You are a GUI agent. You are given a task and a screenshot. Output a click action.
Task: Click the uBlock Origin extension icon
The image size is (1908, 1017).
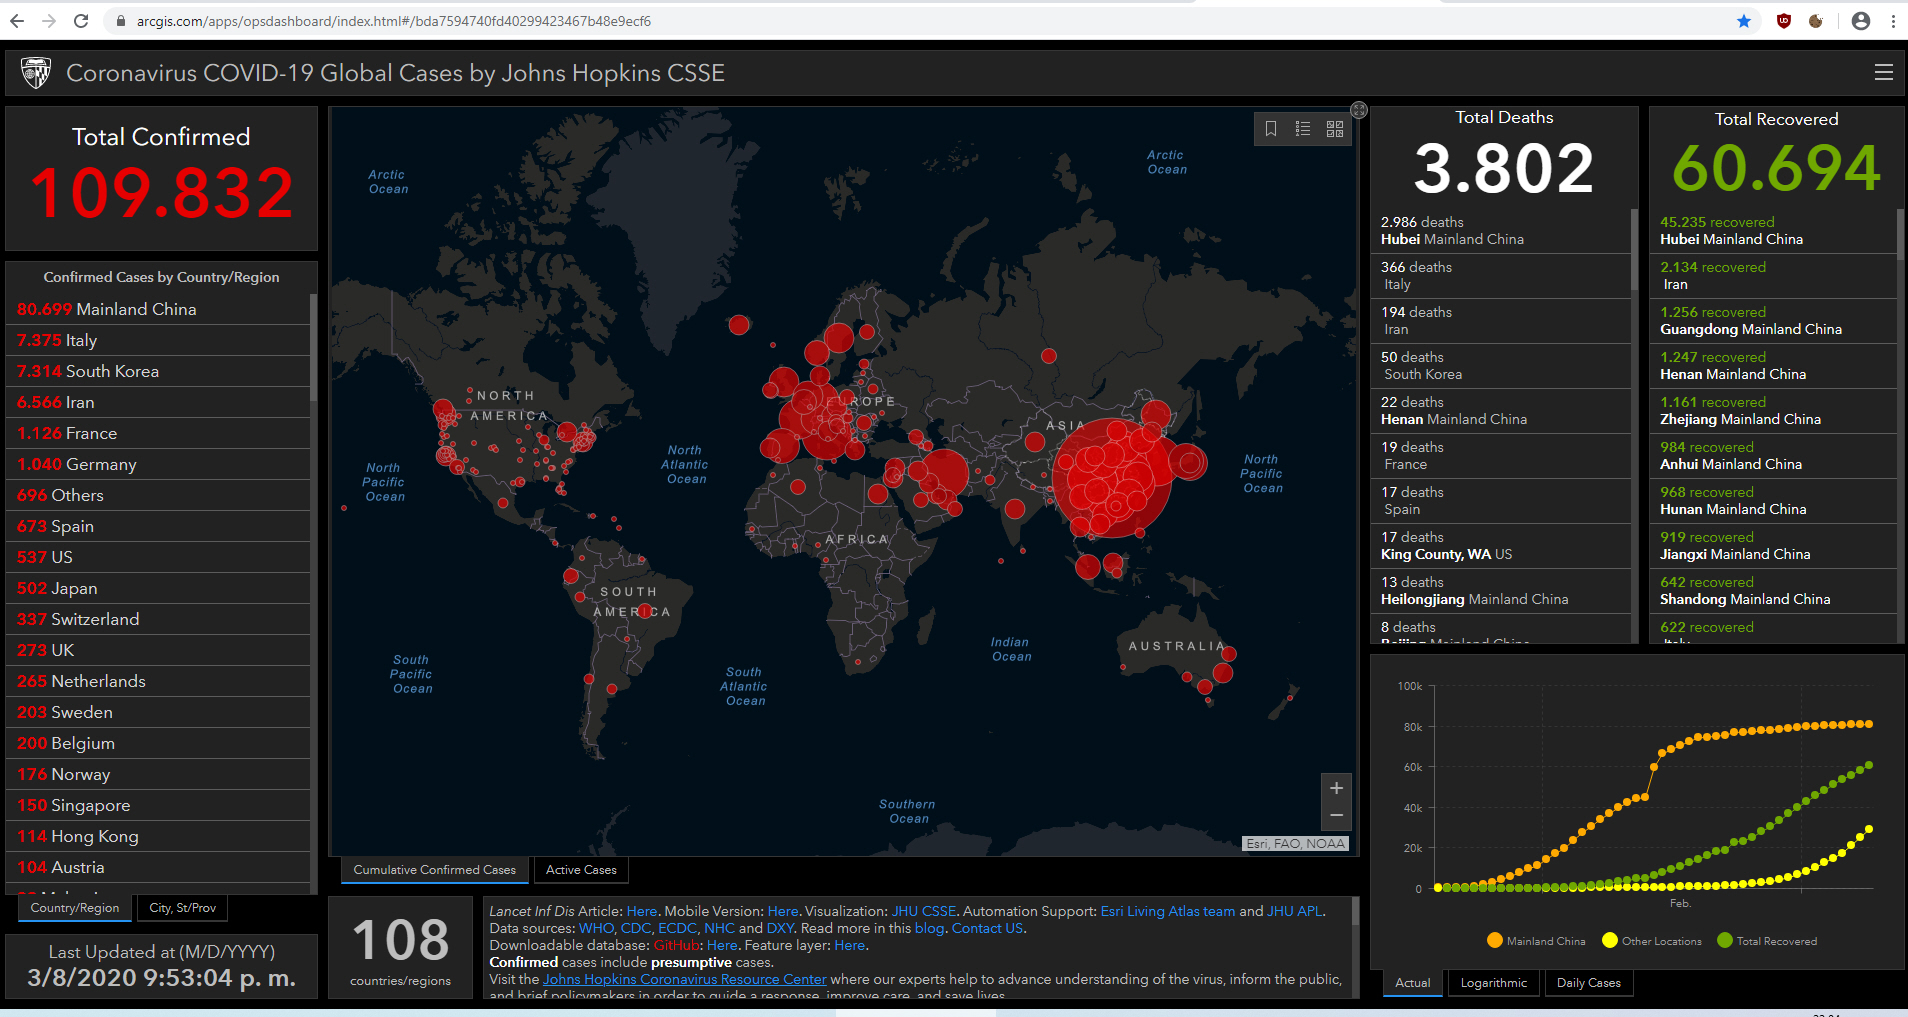pyautogui.click(x=1784, y=21)
